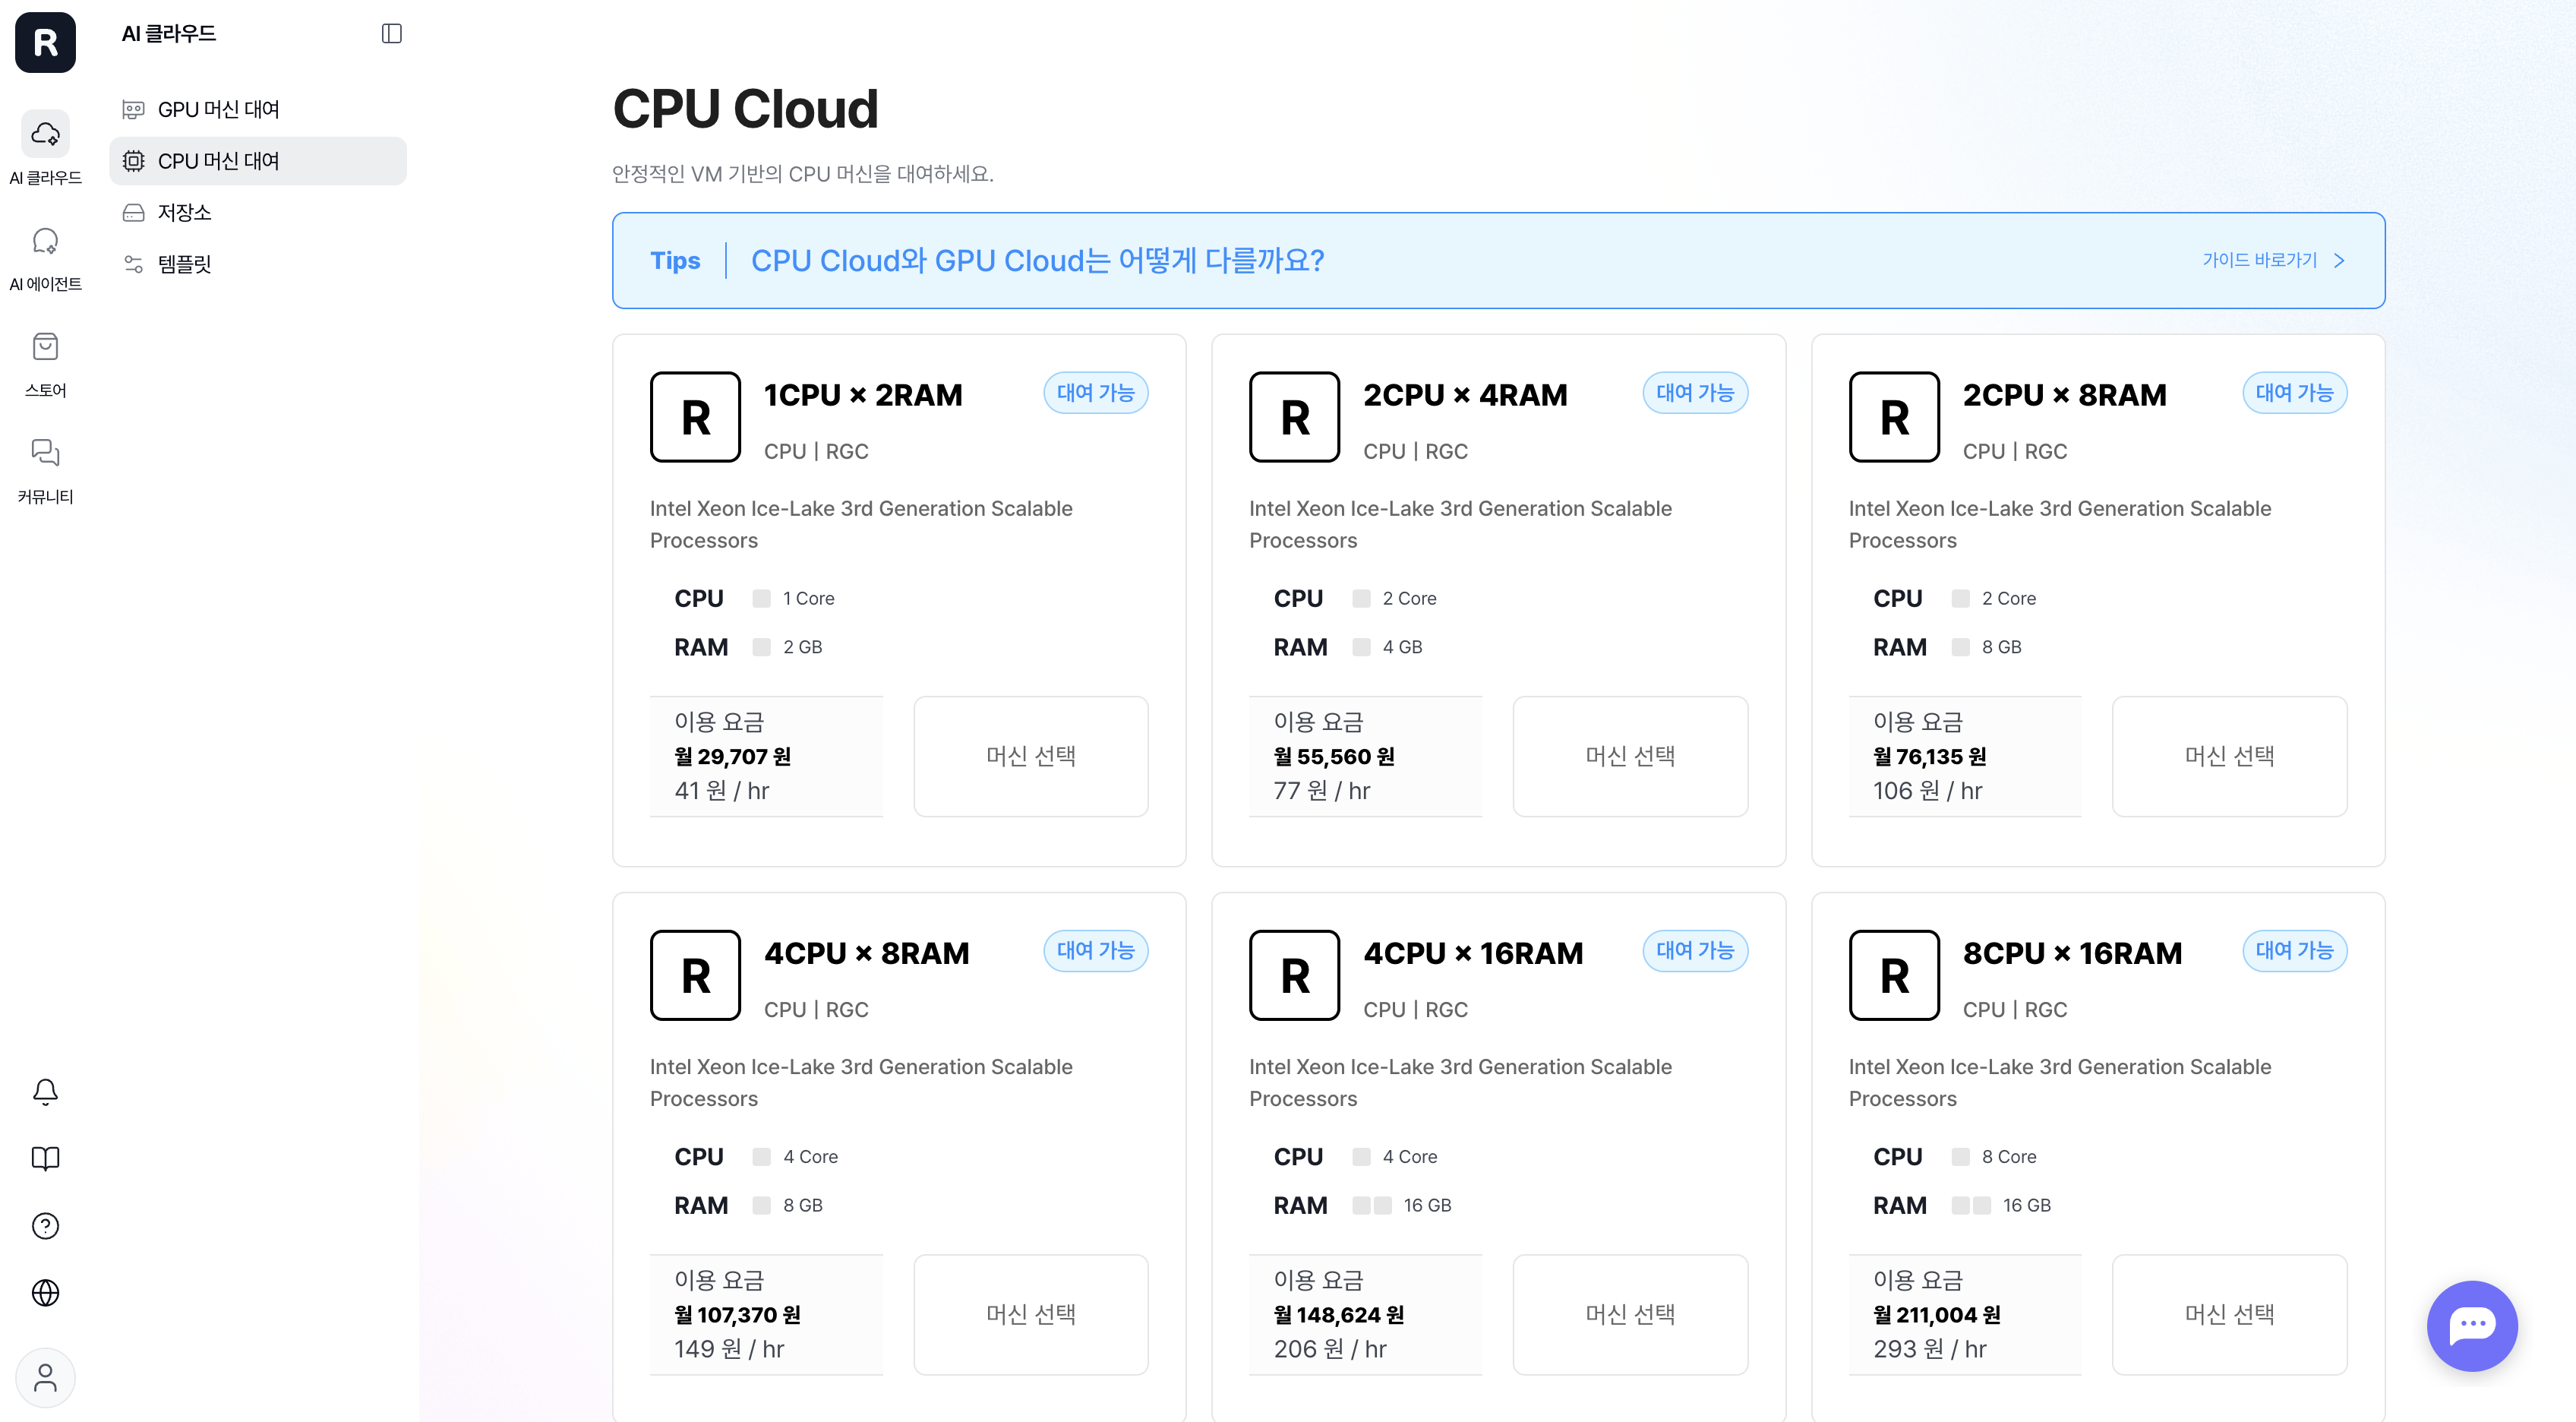Open the AI 에이전트 agent icon
2576x1422 pixels.
(45, 241)
